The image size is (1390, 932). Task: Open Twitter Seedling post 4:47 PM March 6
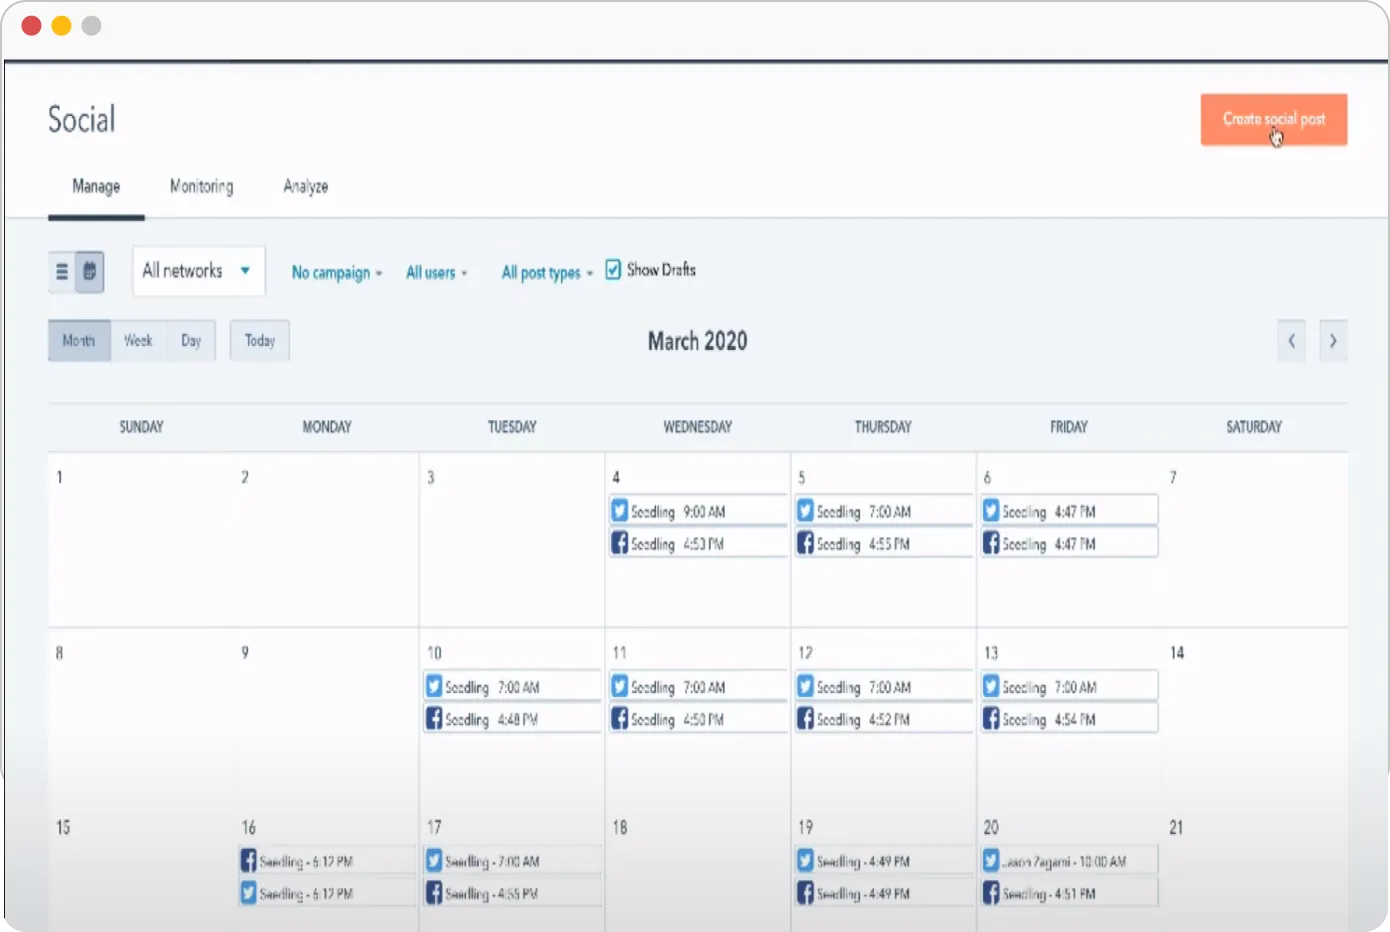coord(1069,511)
